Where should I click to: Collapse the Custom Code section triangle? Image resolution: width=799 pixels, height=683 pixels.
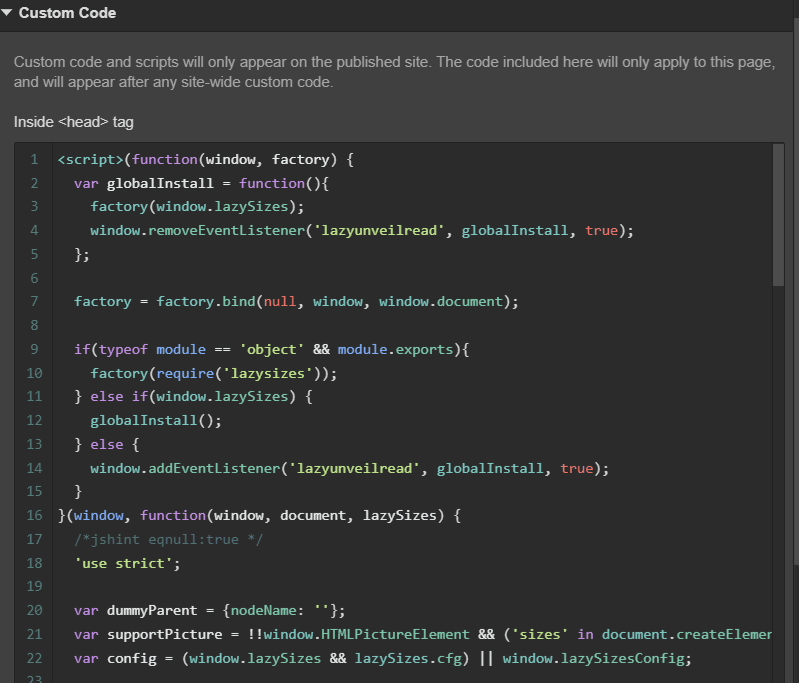[x=8, y=13]
